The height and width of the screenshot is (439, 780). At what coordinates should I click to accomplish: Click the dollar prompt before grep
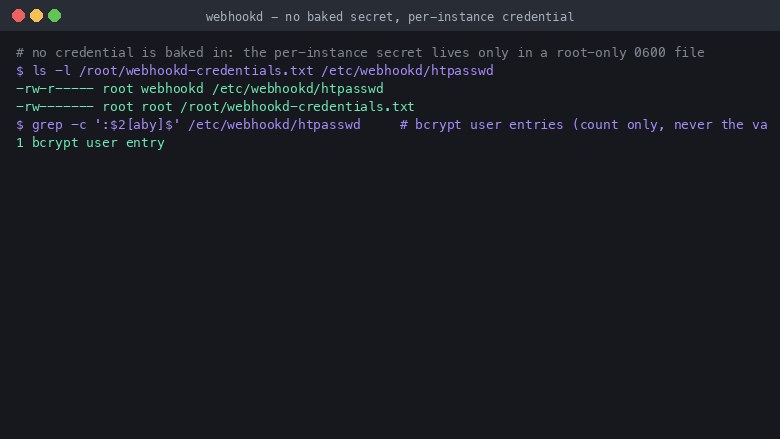click(x=20, y=125)
